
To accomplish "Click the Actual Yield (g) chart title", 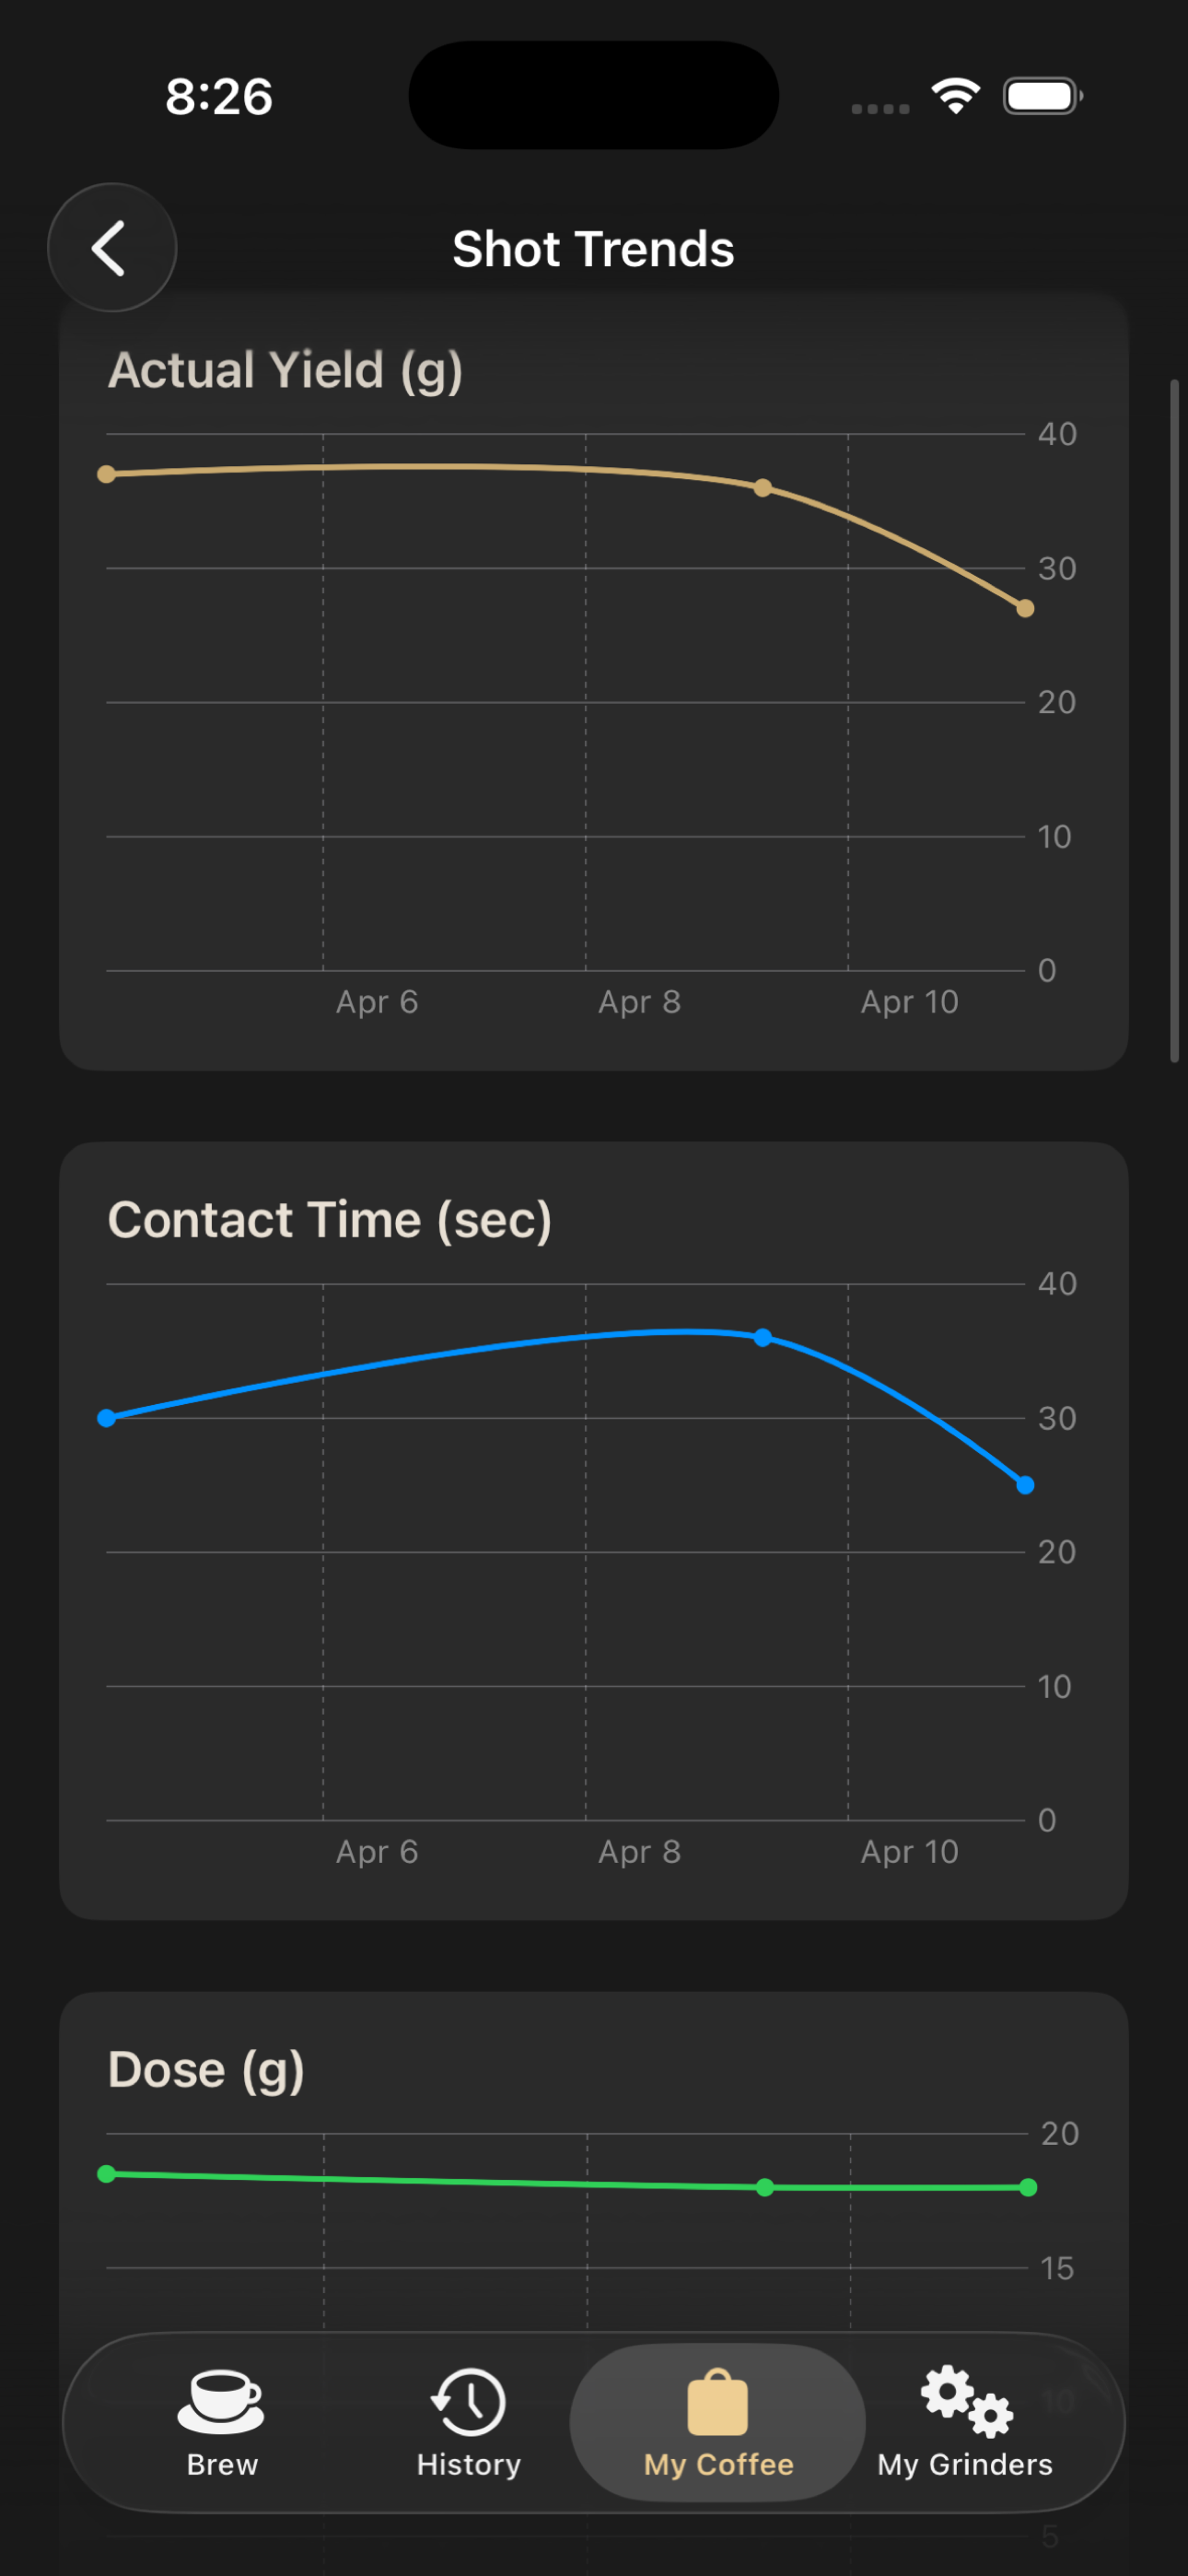I will [285, 371].
